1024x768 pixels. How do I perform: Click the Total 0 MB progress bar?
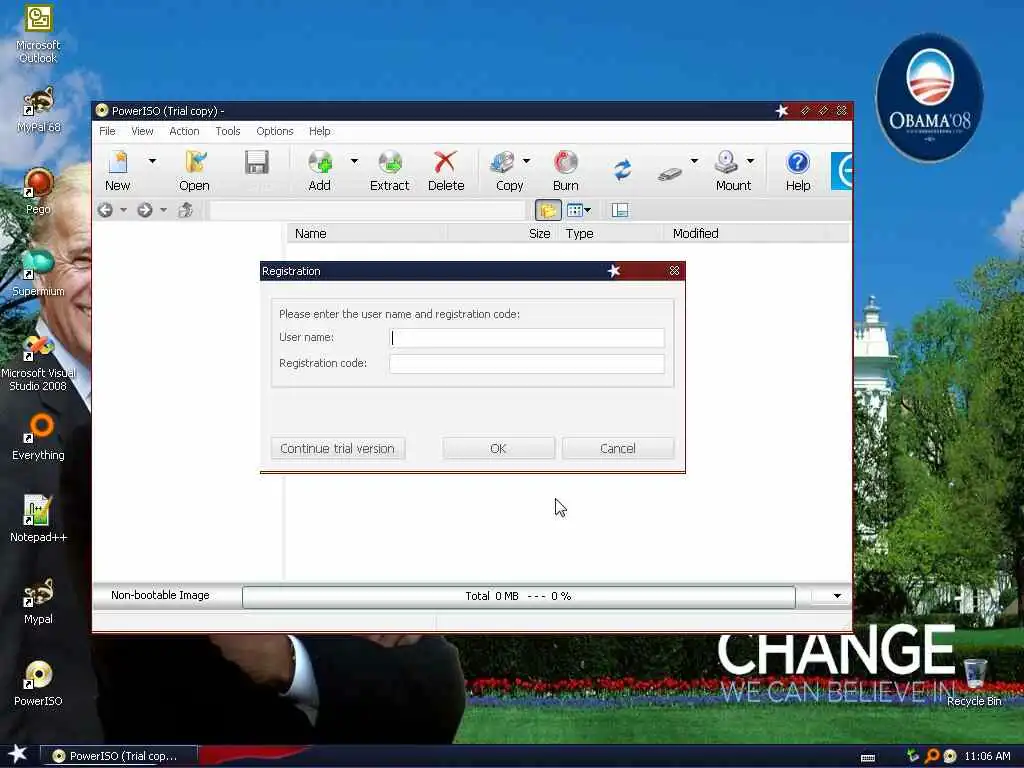click(519, 596)
